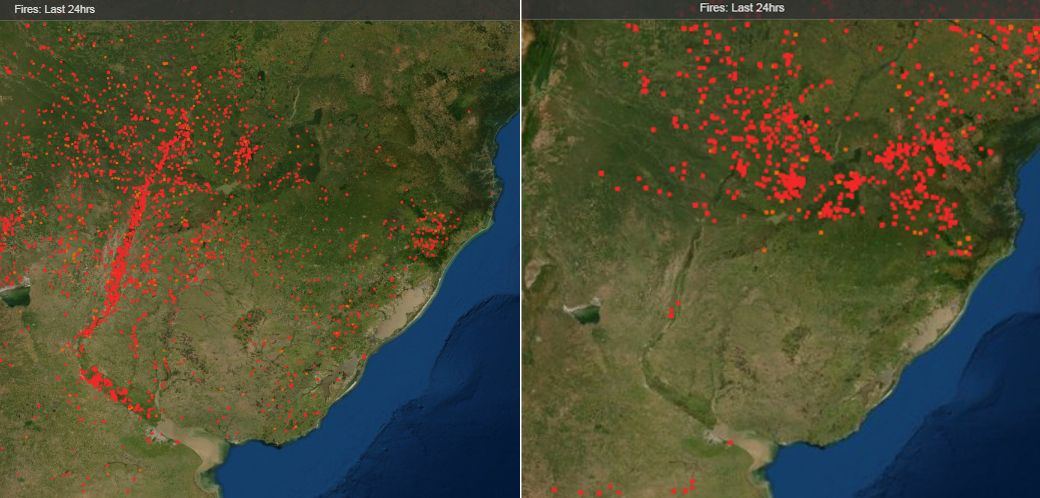Select the largest central fire cluster in the right map
This screenshot has width=1040, height=498.
[x=792, y=182]
